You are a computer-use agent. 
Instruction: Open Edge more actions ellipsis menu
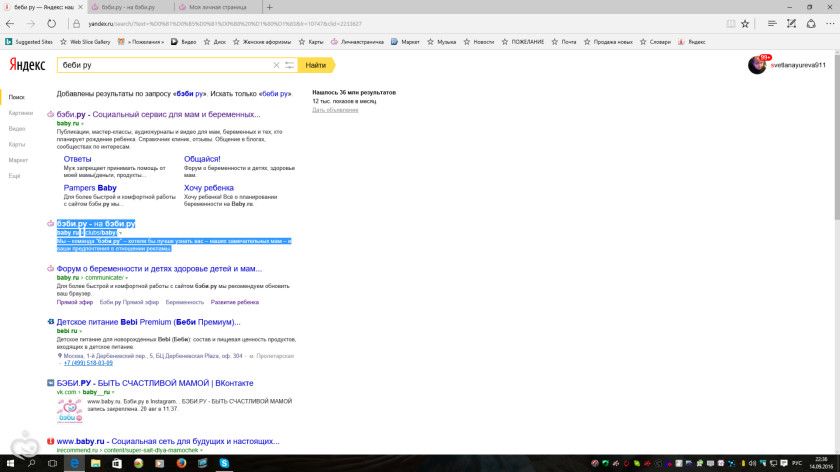(x=830, y=24)
